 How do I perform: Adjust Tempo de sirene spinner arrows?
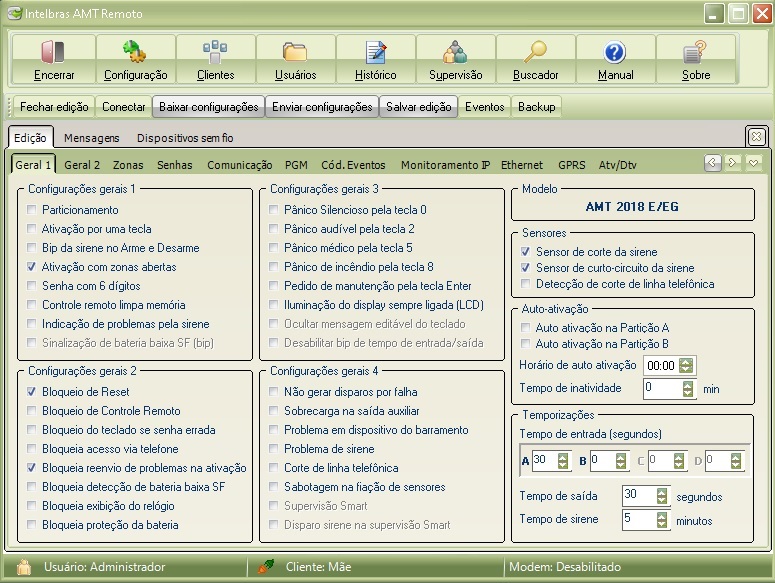pos(662,519)
